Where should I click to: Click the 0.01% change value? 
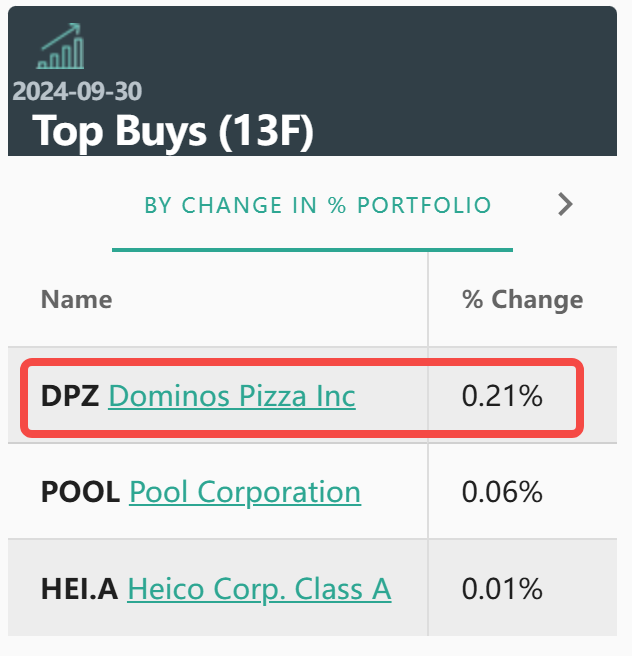click(x=502, y=588)
